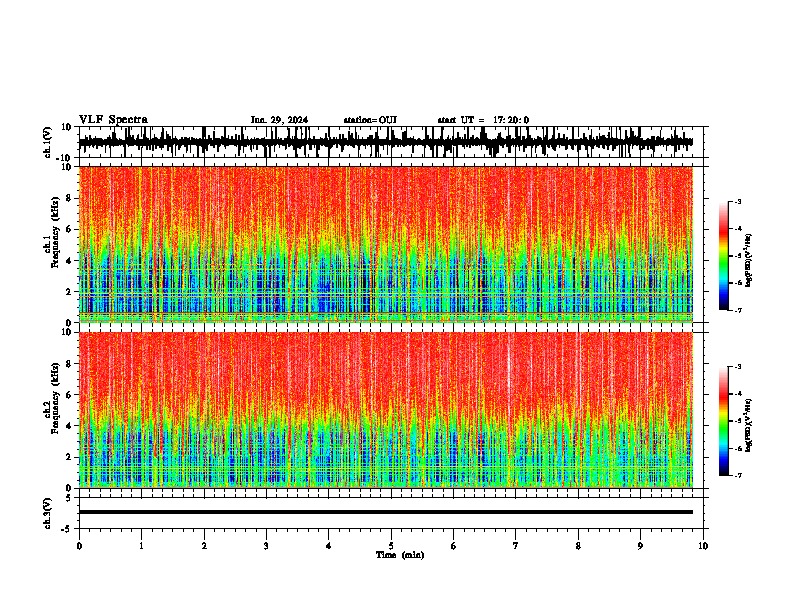
Task: Click the ch.1 voltage waveform trace
Action: click(x=385, y=142)
